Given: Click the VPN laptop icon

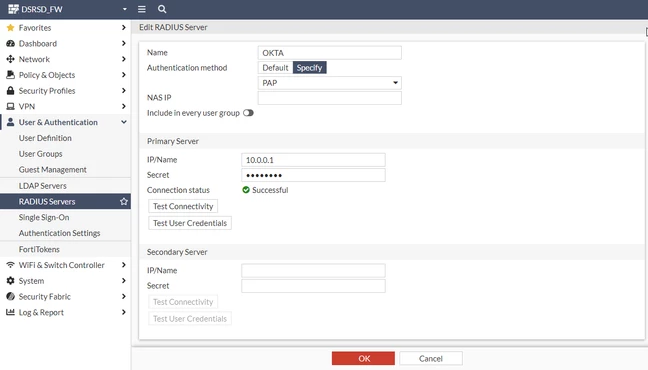Looking at the screenshot, I should [x=10, y=106].
